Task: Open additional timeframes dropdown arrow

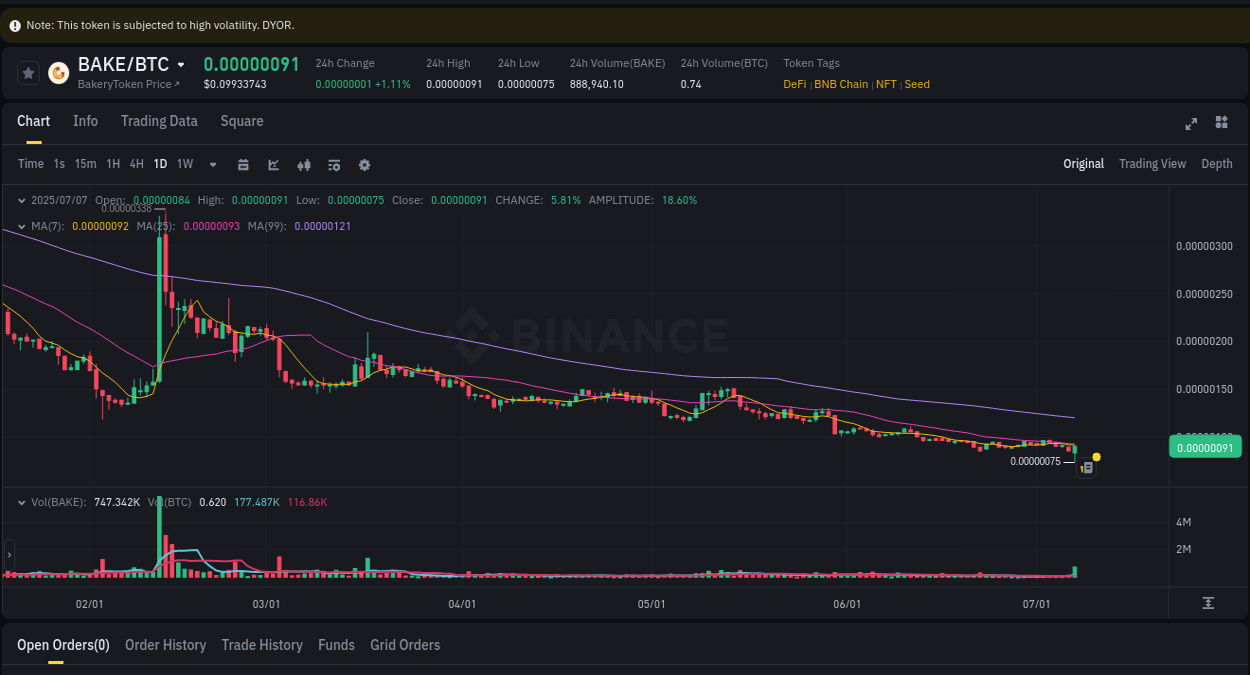Action: (211, 164)
